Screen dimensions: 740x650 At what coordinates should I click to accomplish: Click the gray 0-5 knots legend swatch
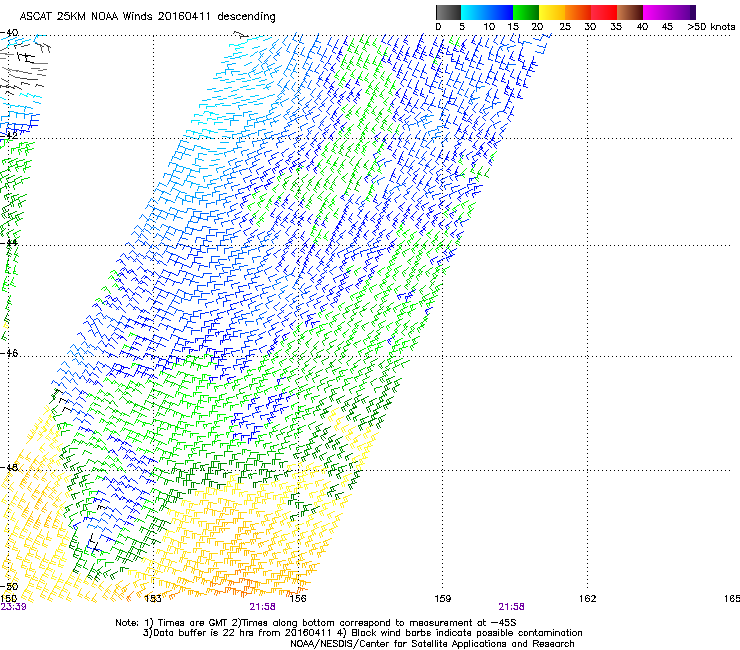(x=448, y=12)
